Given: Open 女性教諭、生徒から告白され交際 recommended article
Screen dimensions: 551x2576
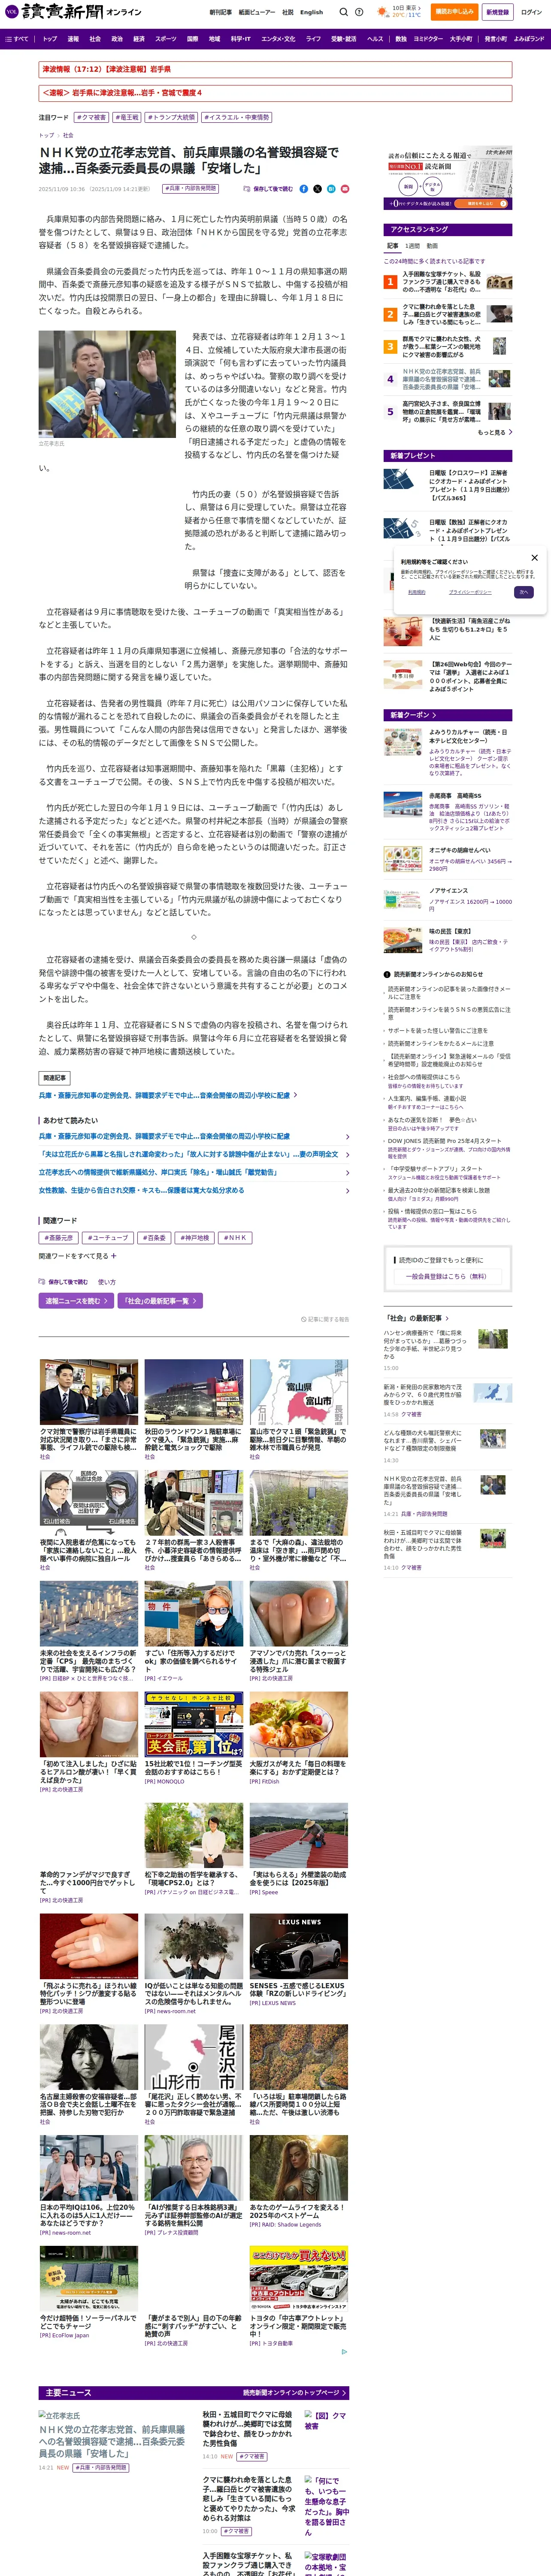Looking at the screenshot, I should 193,1190.
